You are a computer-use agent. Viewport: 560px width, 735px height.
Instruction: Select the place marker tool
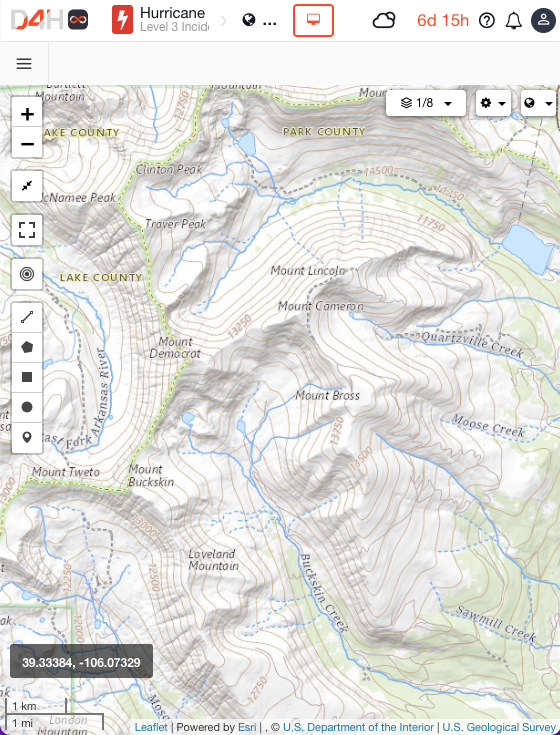(x=27, y=437)
